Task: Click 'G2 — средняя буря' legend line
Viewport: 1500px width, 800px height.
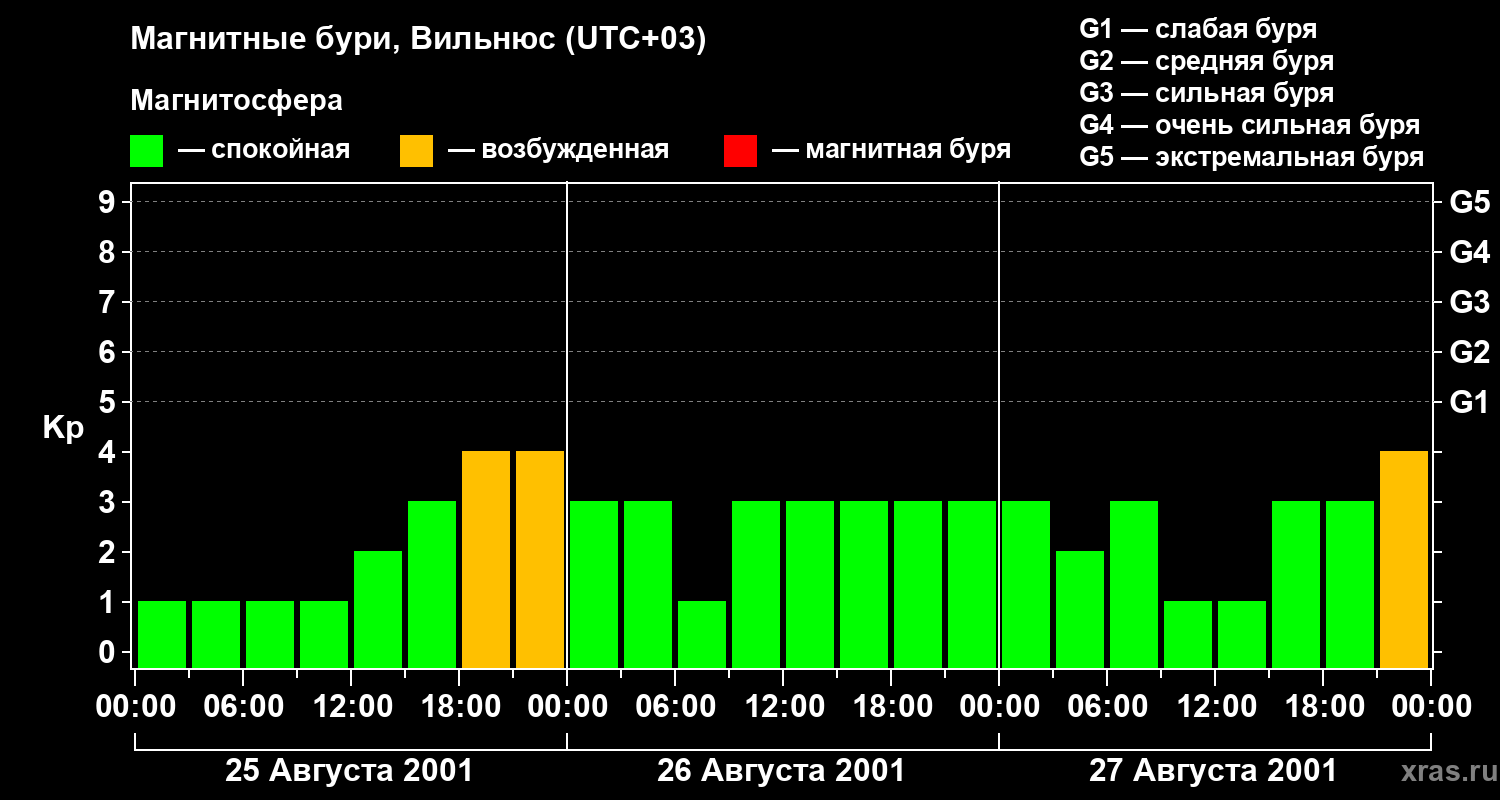Action: (x=1206, y=61)
